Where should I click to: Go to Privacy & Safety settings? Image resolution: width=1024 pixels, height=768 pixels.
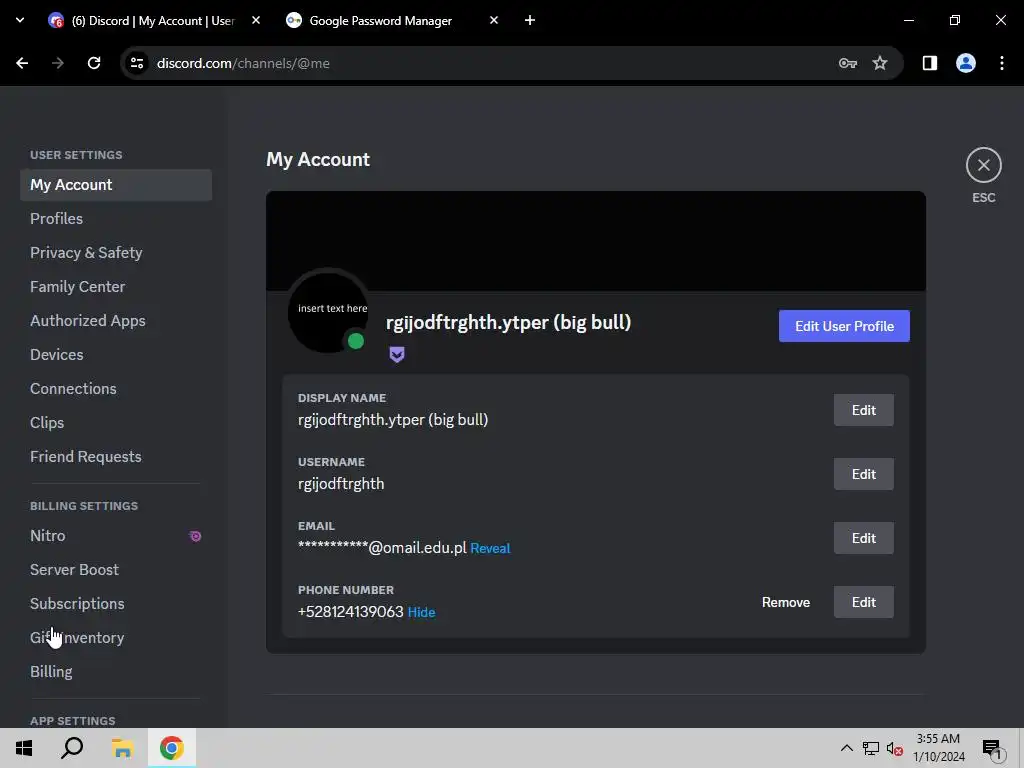pyautogui.click(x=116, y=253)
